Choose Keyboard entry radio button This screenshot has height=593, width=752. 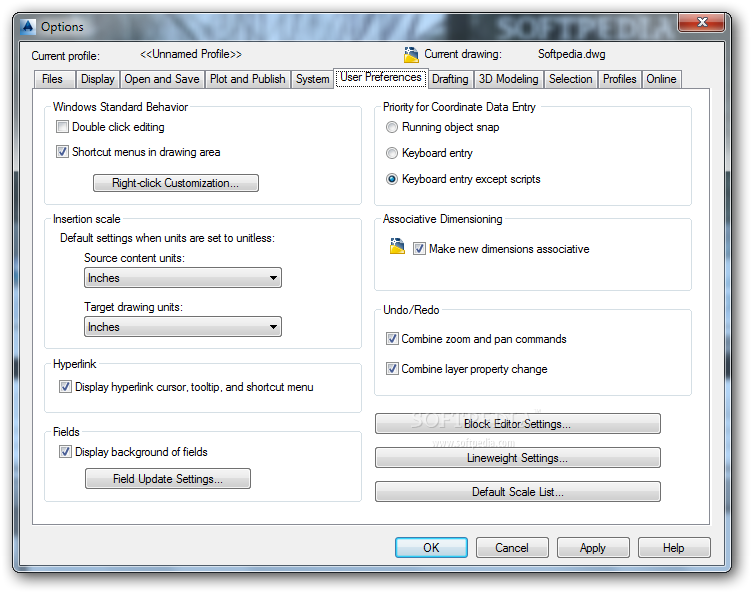coord(392,153)
